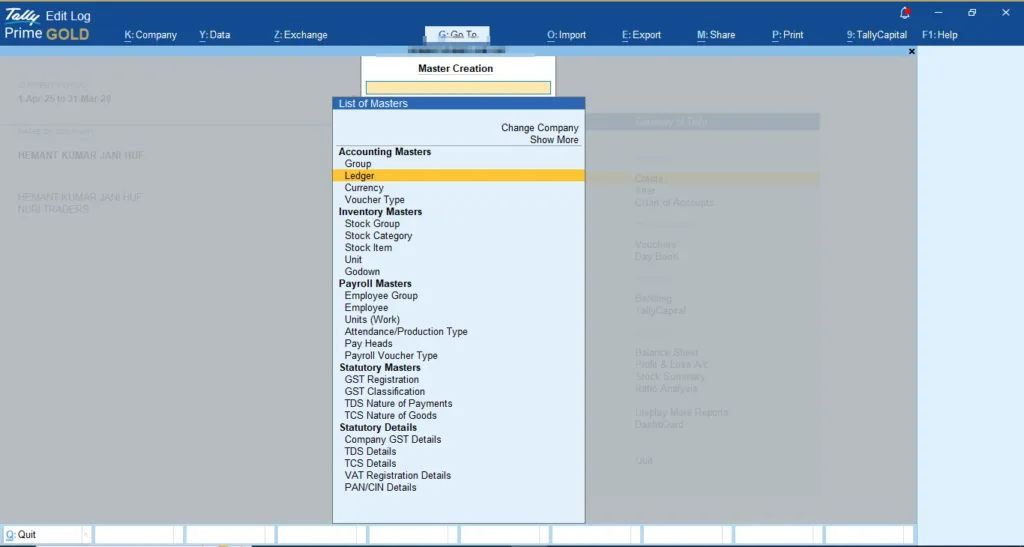This screenshot has height=547, width=1024.
Task: Select the highlighted Ledger master
Action: tap(458, 176)
